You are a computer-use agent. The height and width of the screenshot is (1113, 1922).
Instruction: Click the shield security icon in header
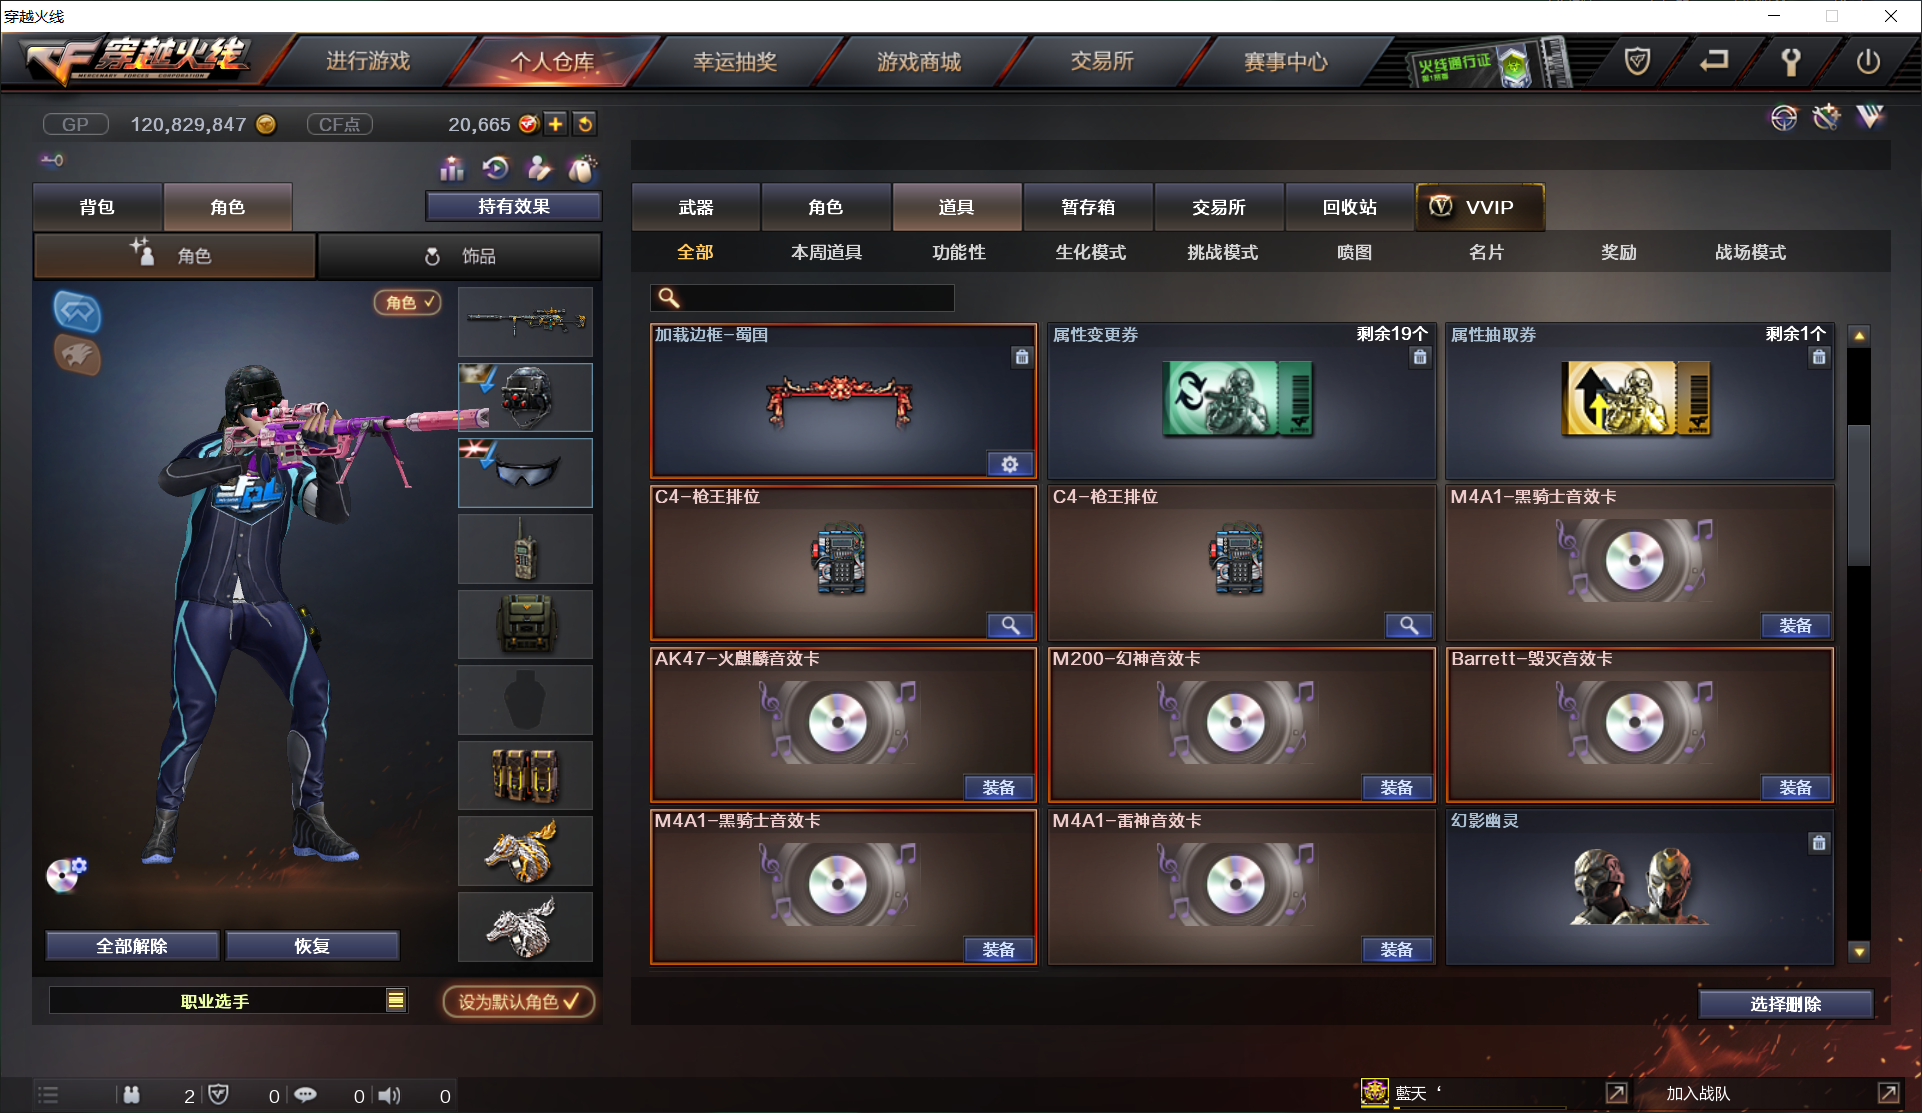pos(1637,62)
